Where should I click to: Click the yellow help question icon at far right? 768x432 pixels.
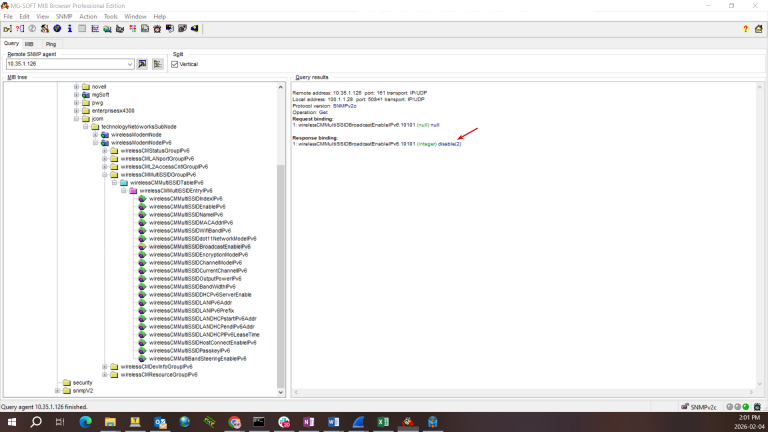pos(745,29)
